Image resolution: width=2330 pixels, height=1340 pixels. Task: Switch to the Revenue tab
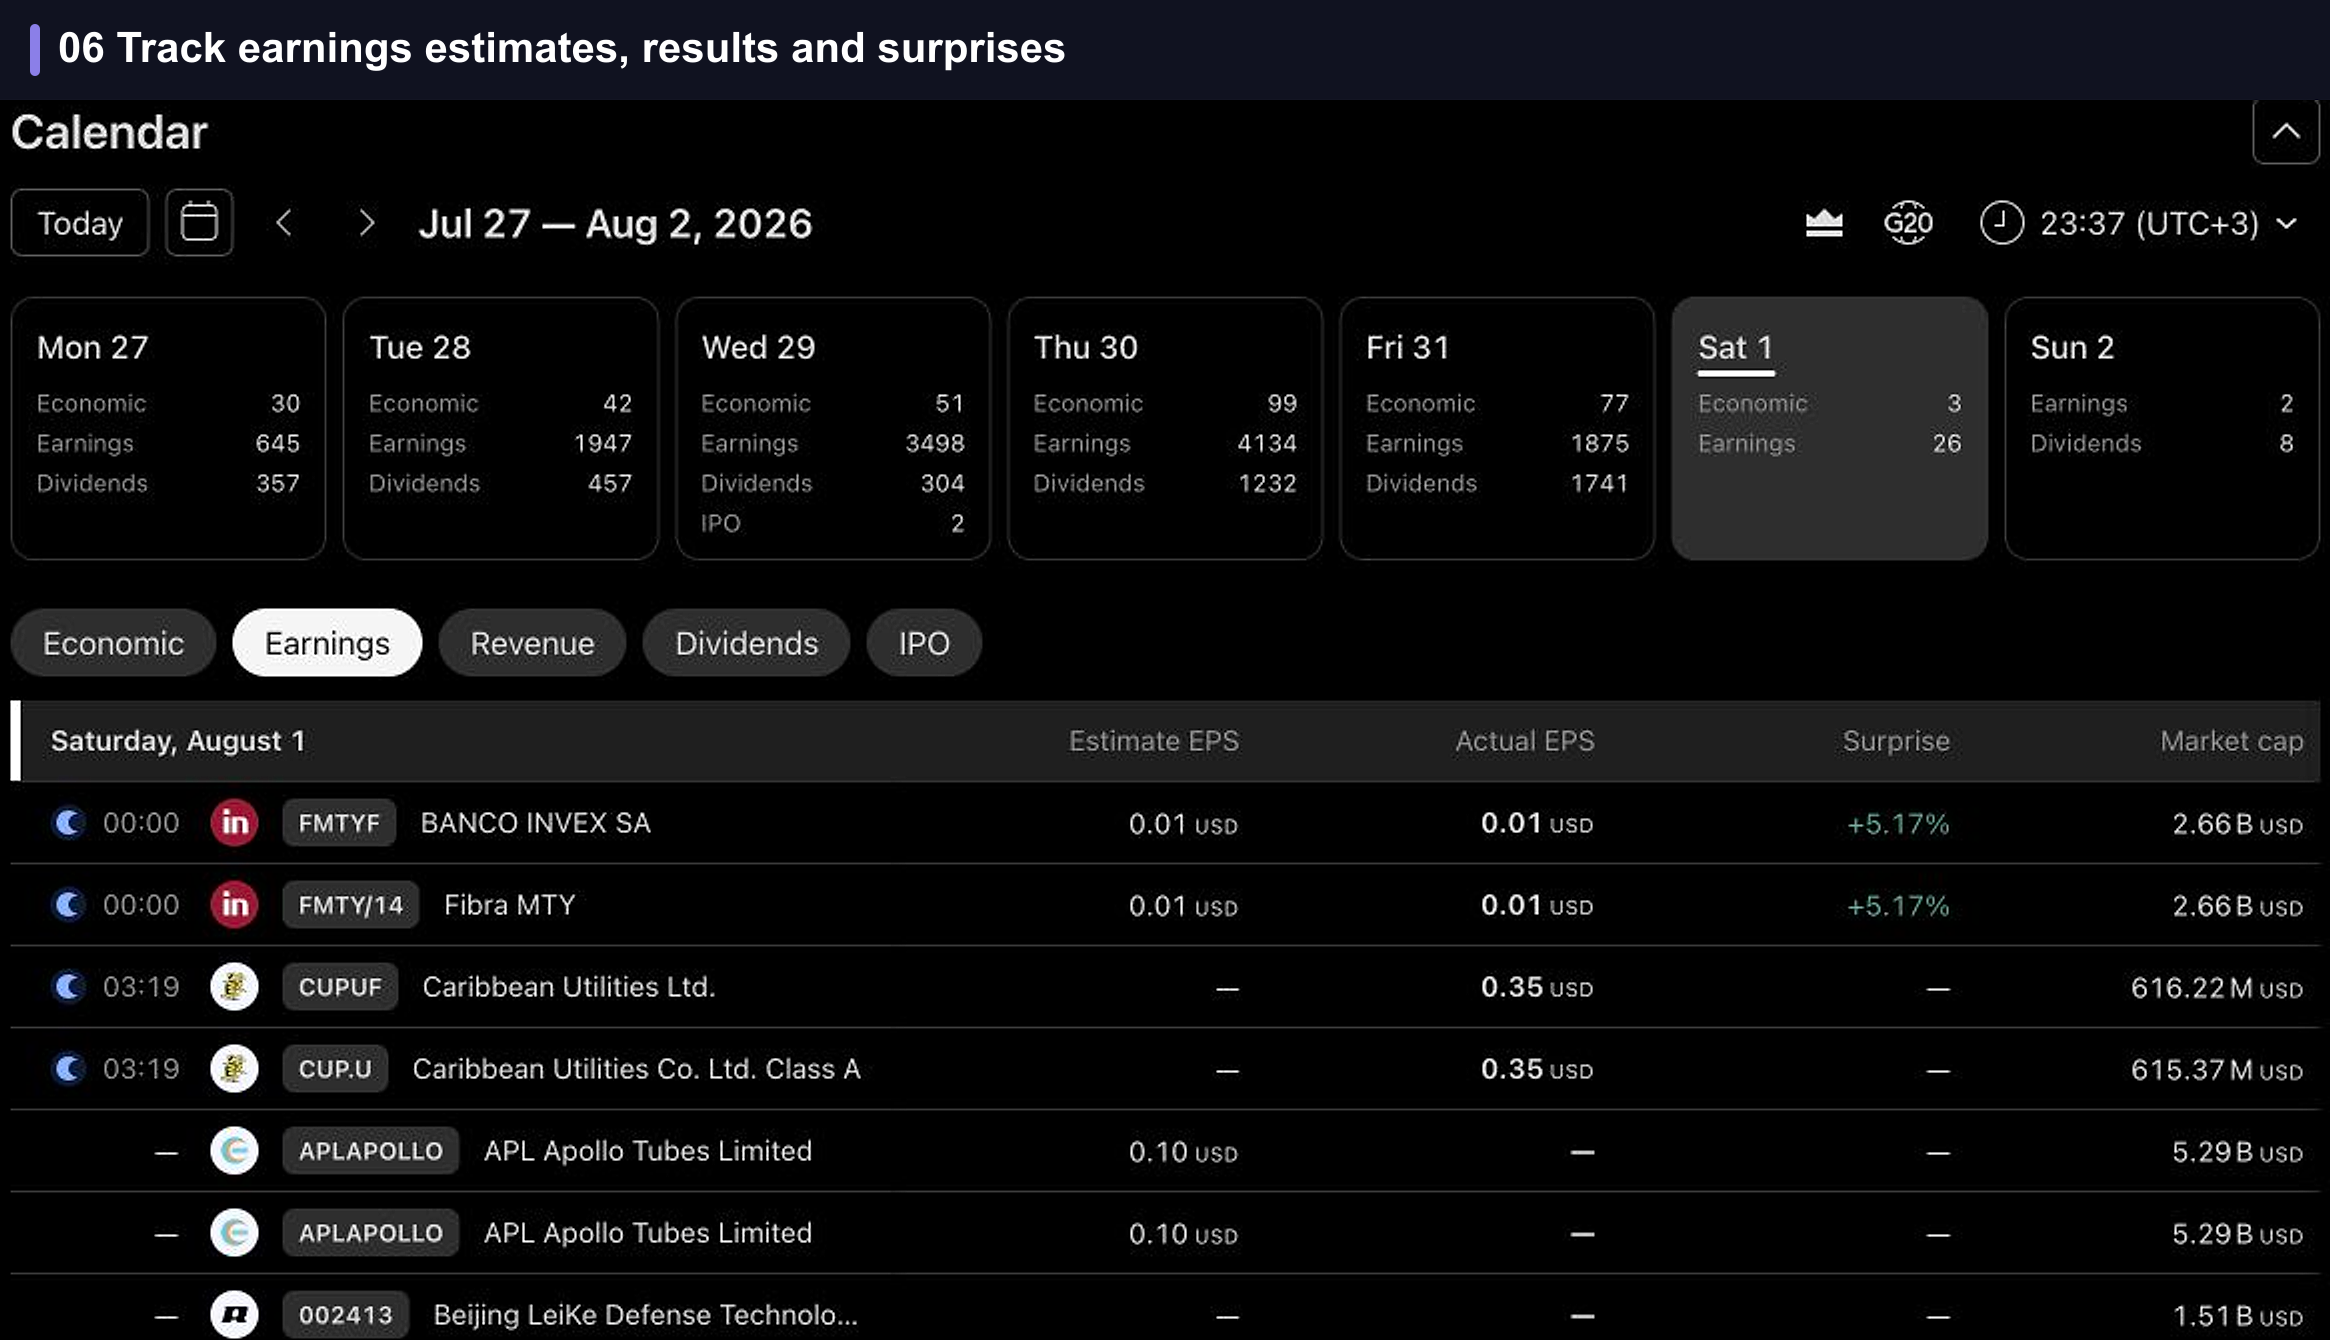[532, 643]
